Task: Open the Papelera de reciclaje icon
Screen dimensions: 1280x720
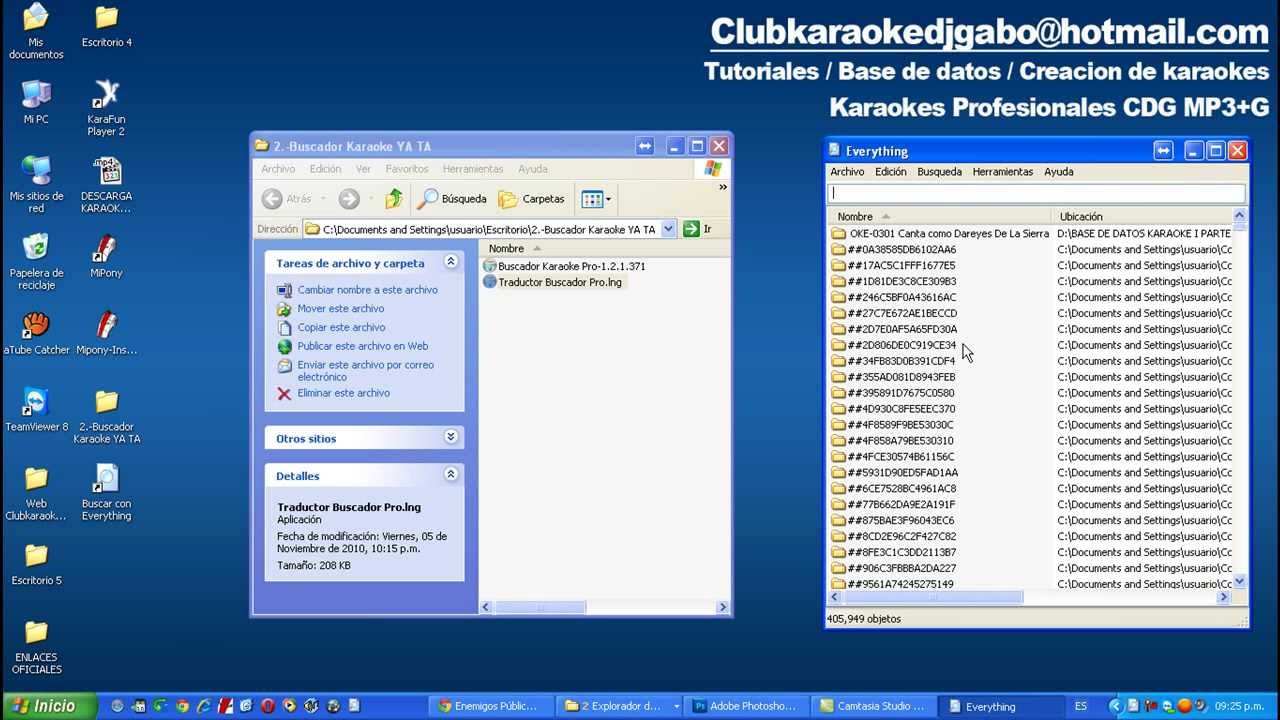Action: click(x=36, y=262)
